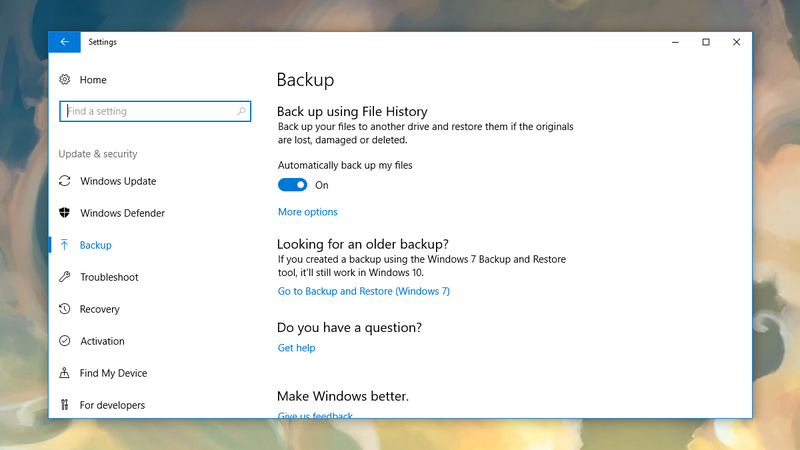Viewport: 800px width, 450px height.
Task: Click the Windows Defender shield icon
Action: [64, 213]
